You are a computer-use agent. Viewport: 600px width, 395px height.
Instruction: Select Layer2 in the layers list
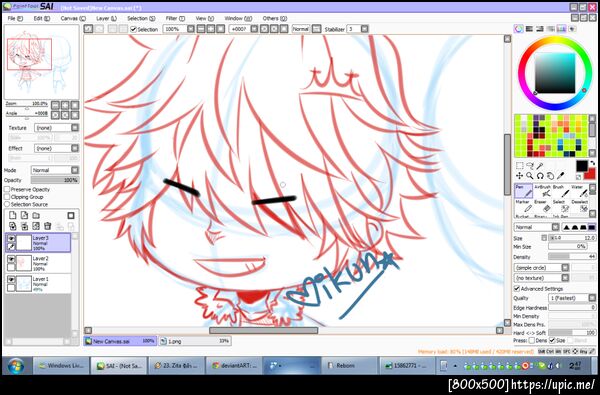click(x=38, y=263)
